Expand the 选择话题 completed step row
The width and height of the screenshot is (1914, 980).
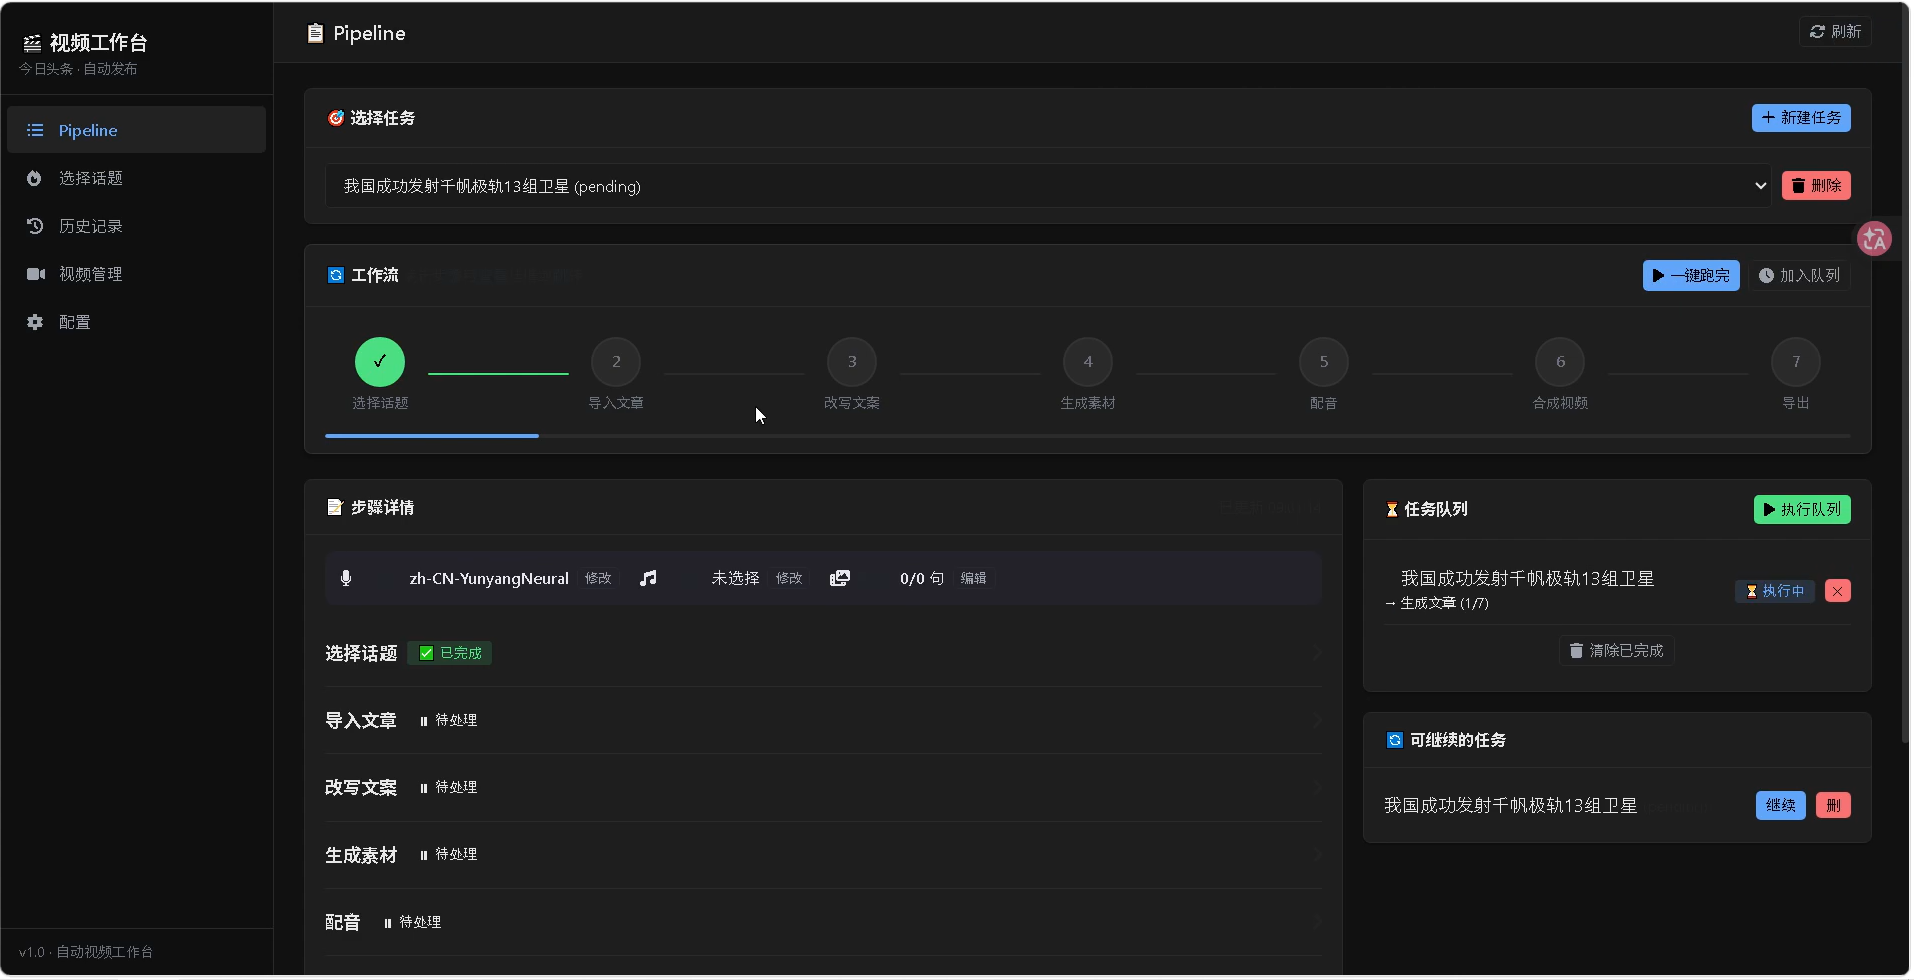823,653
